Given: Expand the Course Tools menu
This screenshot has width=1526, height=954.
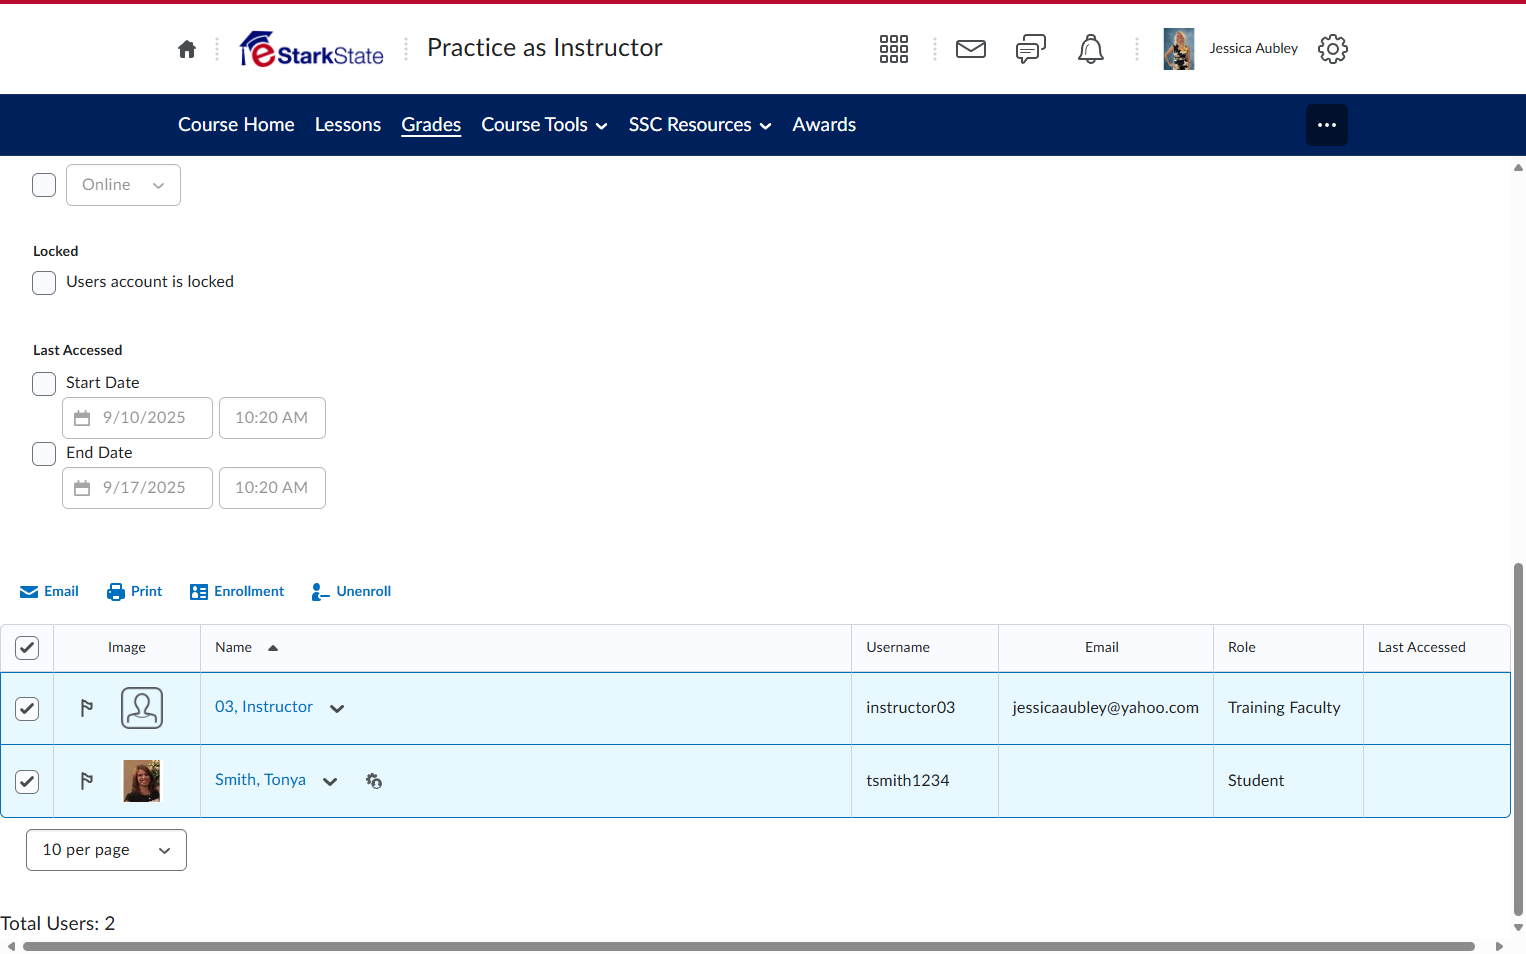Looking at the screenshot, I should pos(545,125).
